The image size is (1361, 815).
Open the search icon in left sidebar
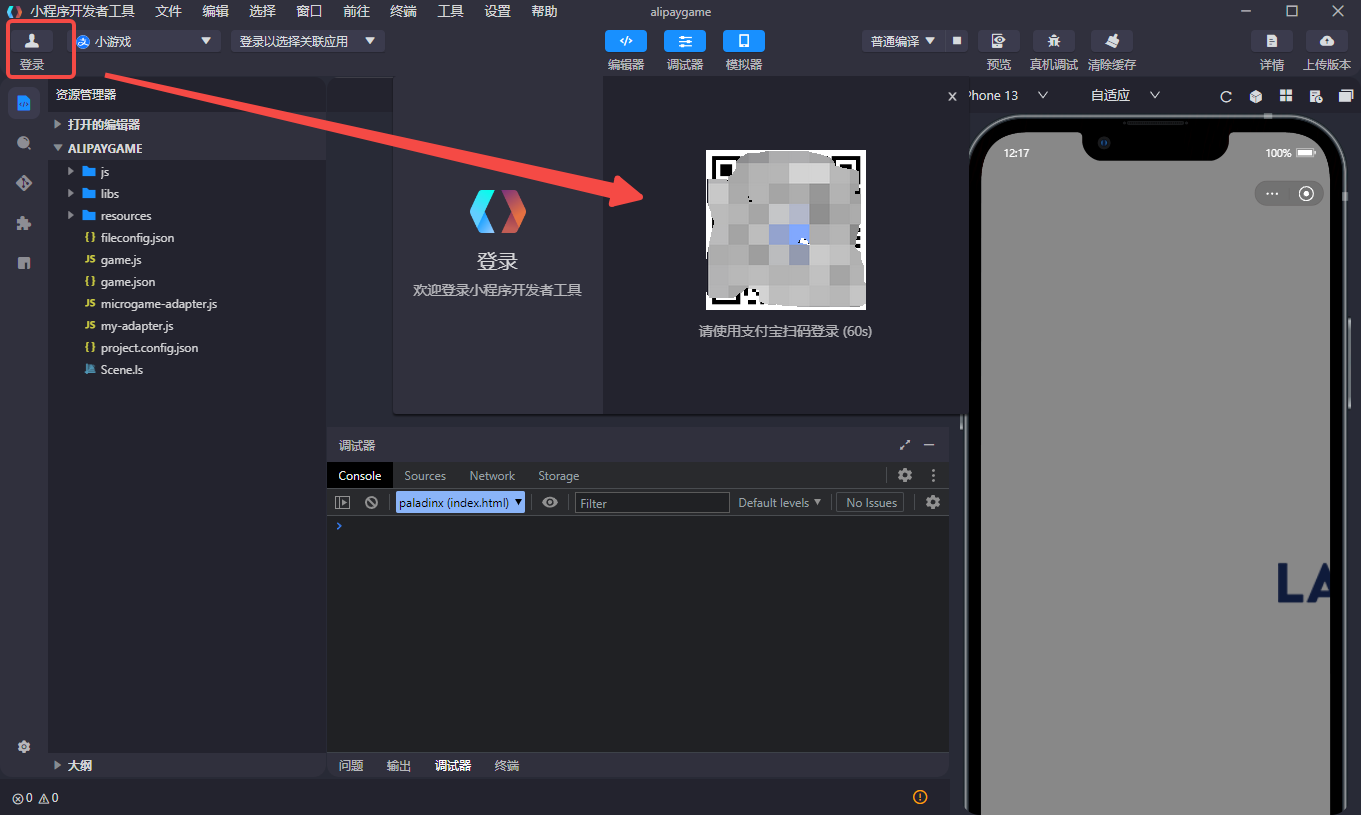pyautogui.click(x=24, y=143)
